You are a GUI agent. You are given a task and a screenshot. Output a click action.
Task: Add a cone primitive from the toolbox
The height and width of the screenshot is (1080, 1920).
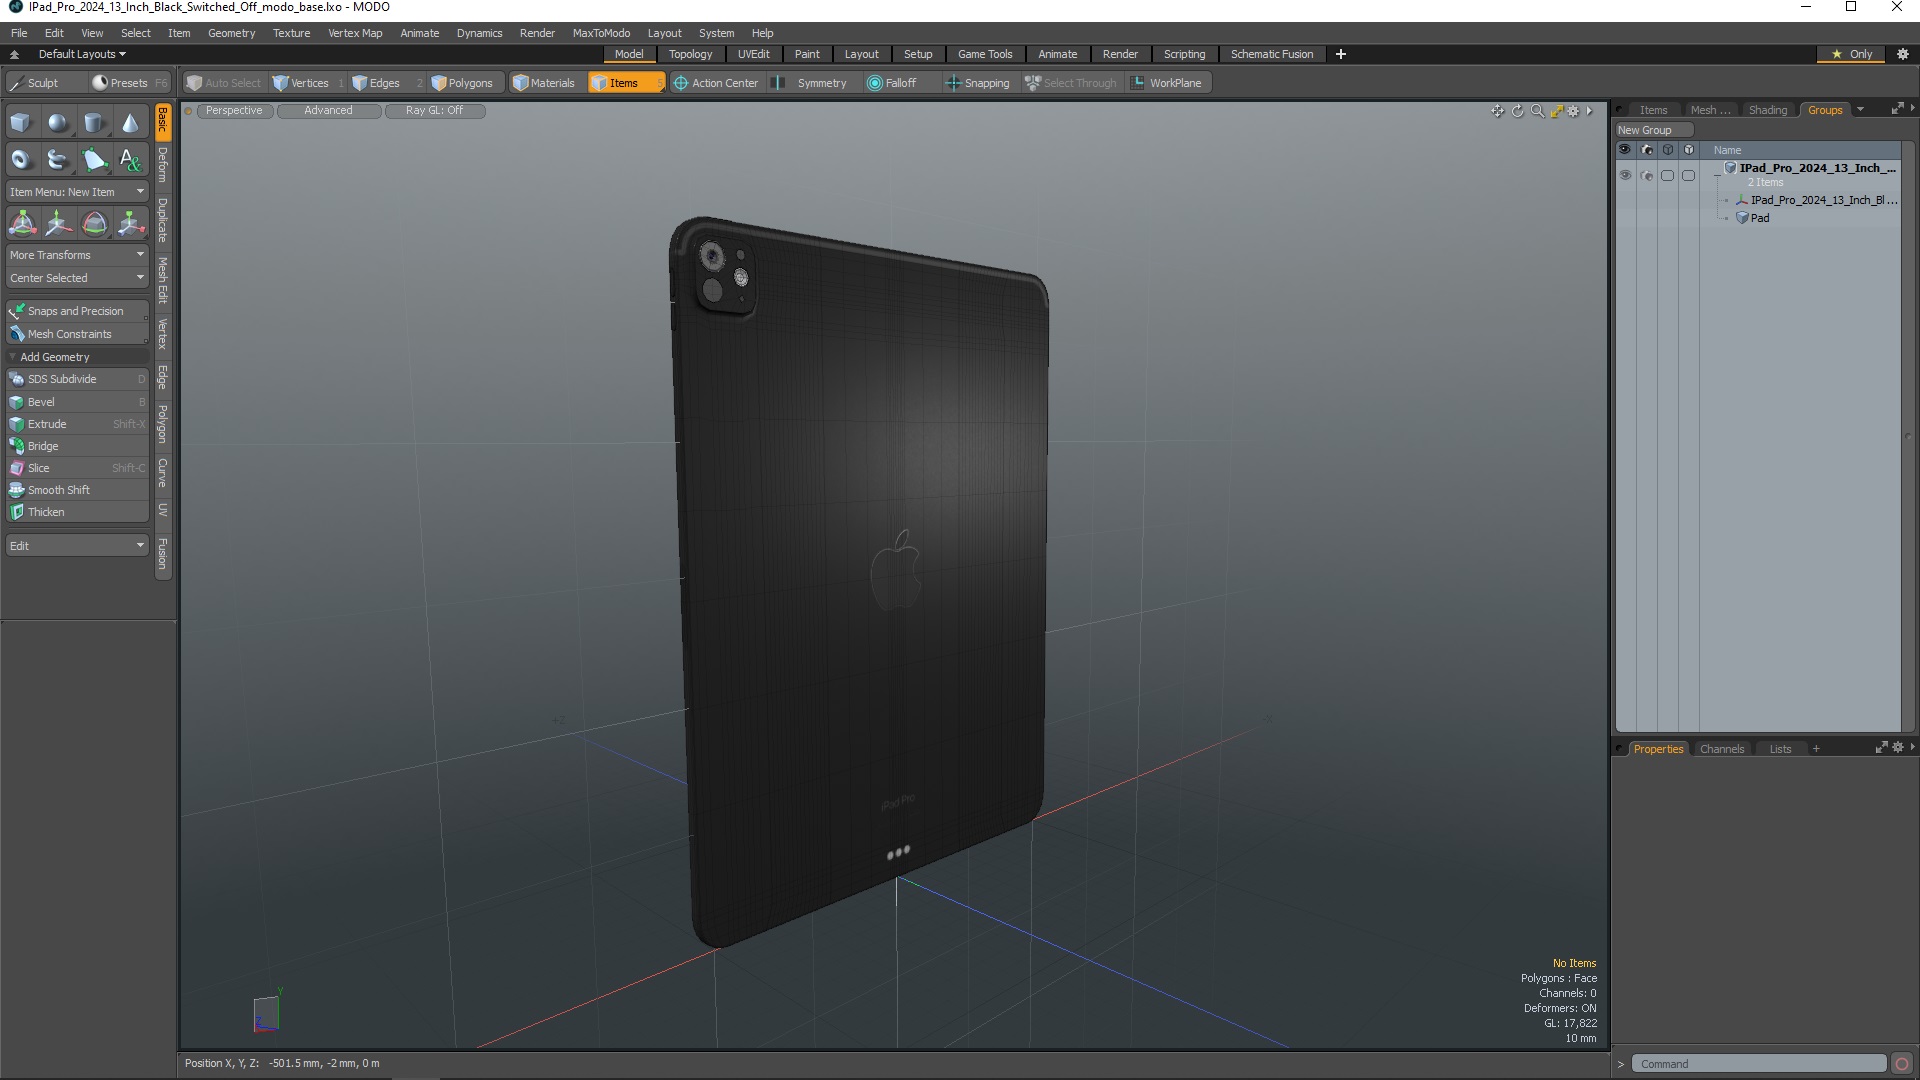tap(130, 123)
